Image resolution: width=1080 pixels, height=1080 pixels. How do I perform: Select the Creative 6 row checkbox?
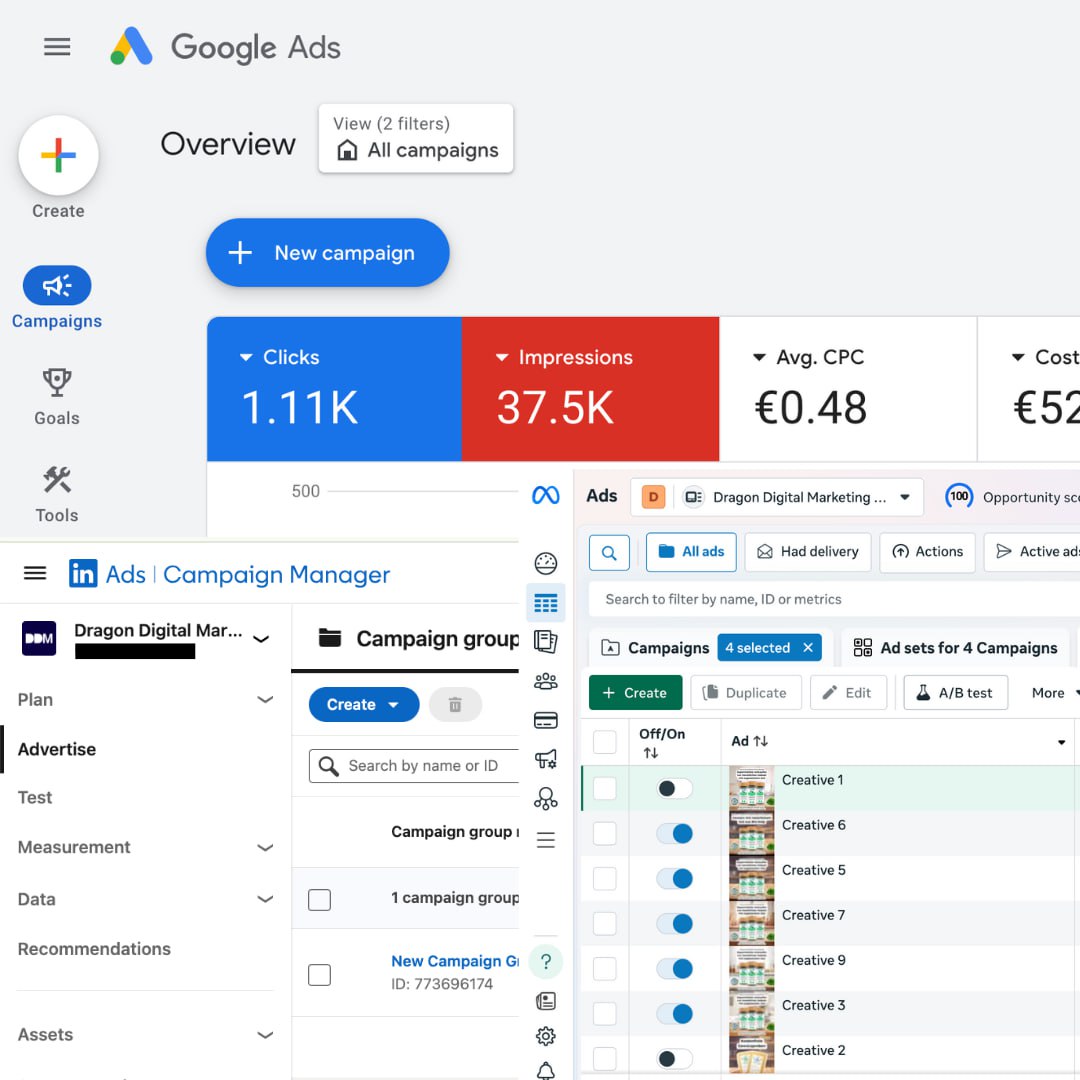point(605,833)
